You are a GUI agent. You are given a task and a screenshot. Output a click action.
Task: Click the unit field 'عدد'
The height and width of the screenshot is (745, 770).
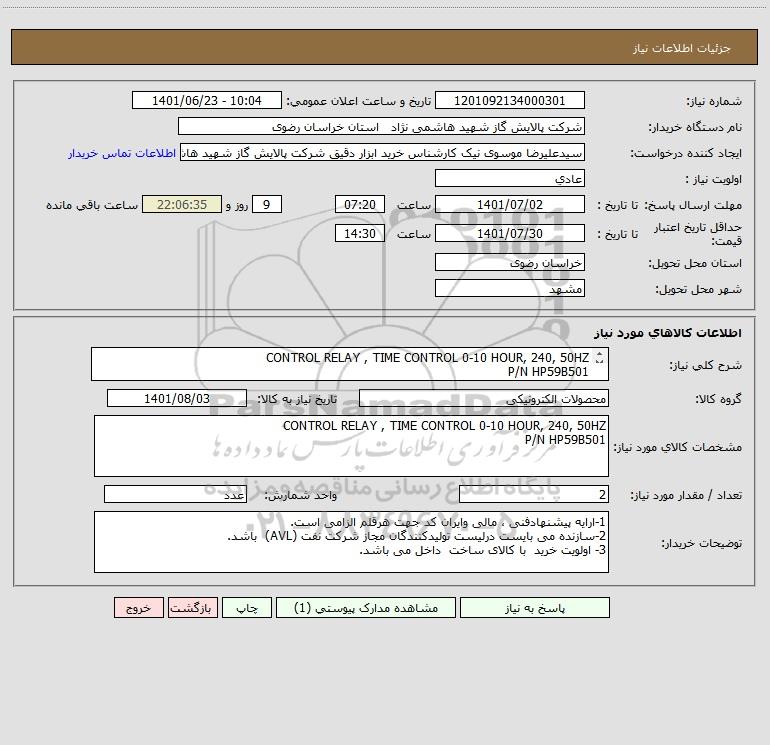click(x=175, y=495)
